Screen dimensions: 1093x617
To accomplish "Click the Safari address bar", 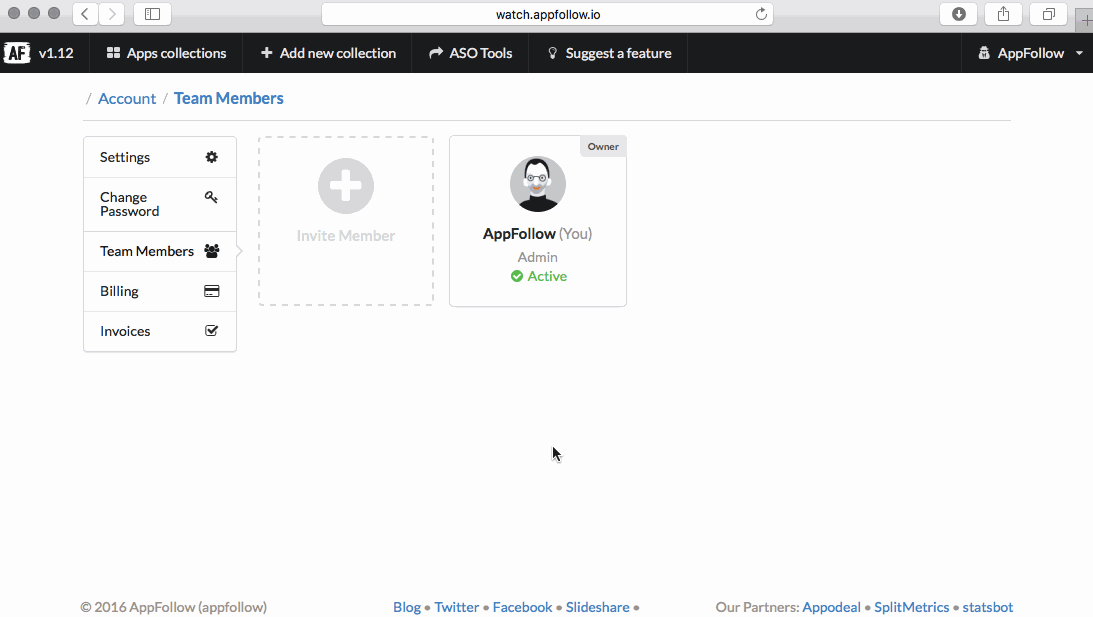I will click(x=547, y=14).
